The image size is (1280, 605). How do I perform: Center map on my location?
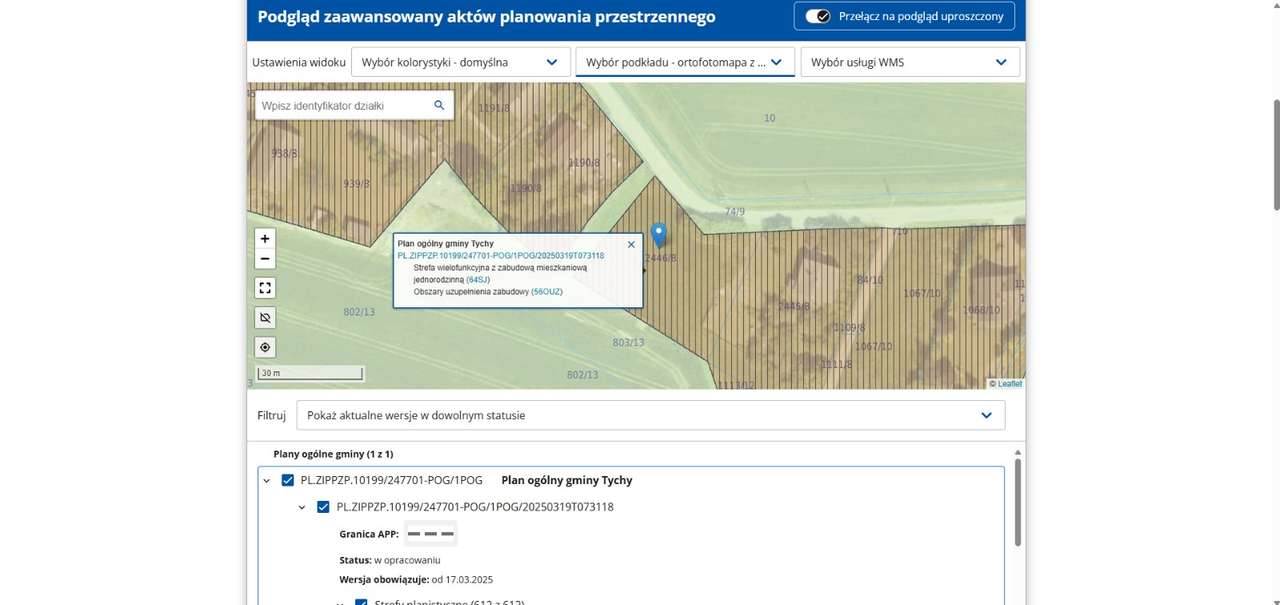[265, 347]
